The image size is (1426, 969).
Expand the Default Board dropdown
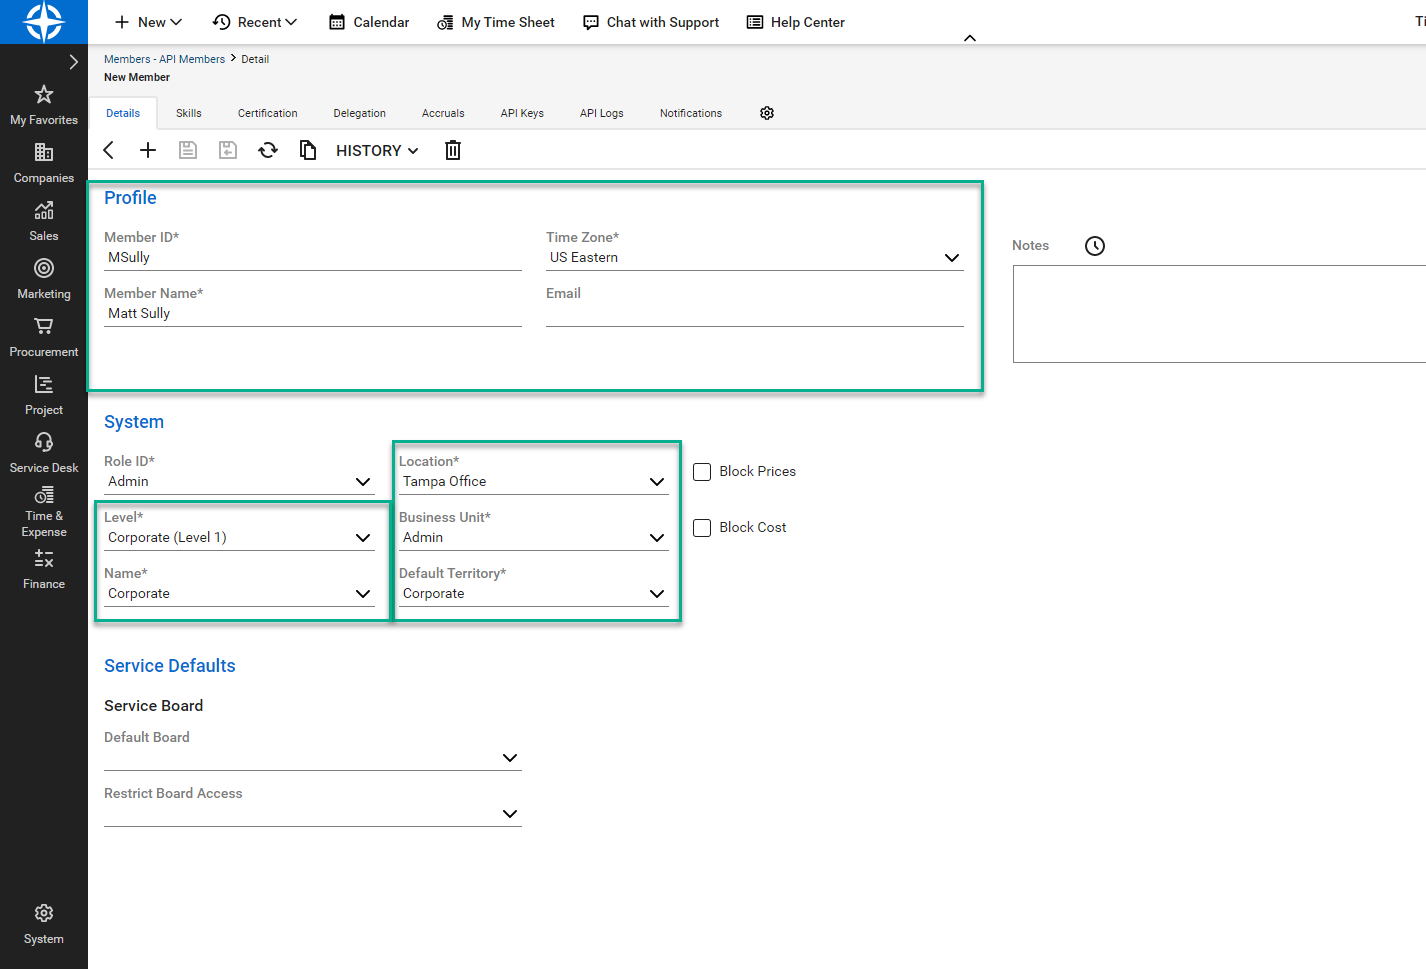(x=509, y=758)
